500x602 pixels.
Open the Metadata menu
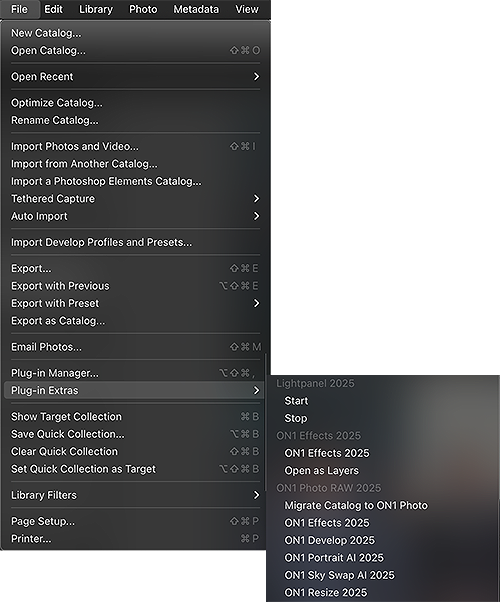[196, 9]
